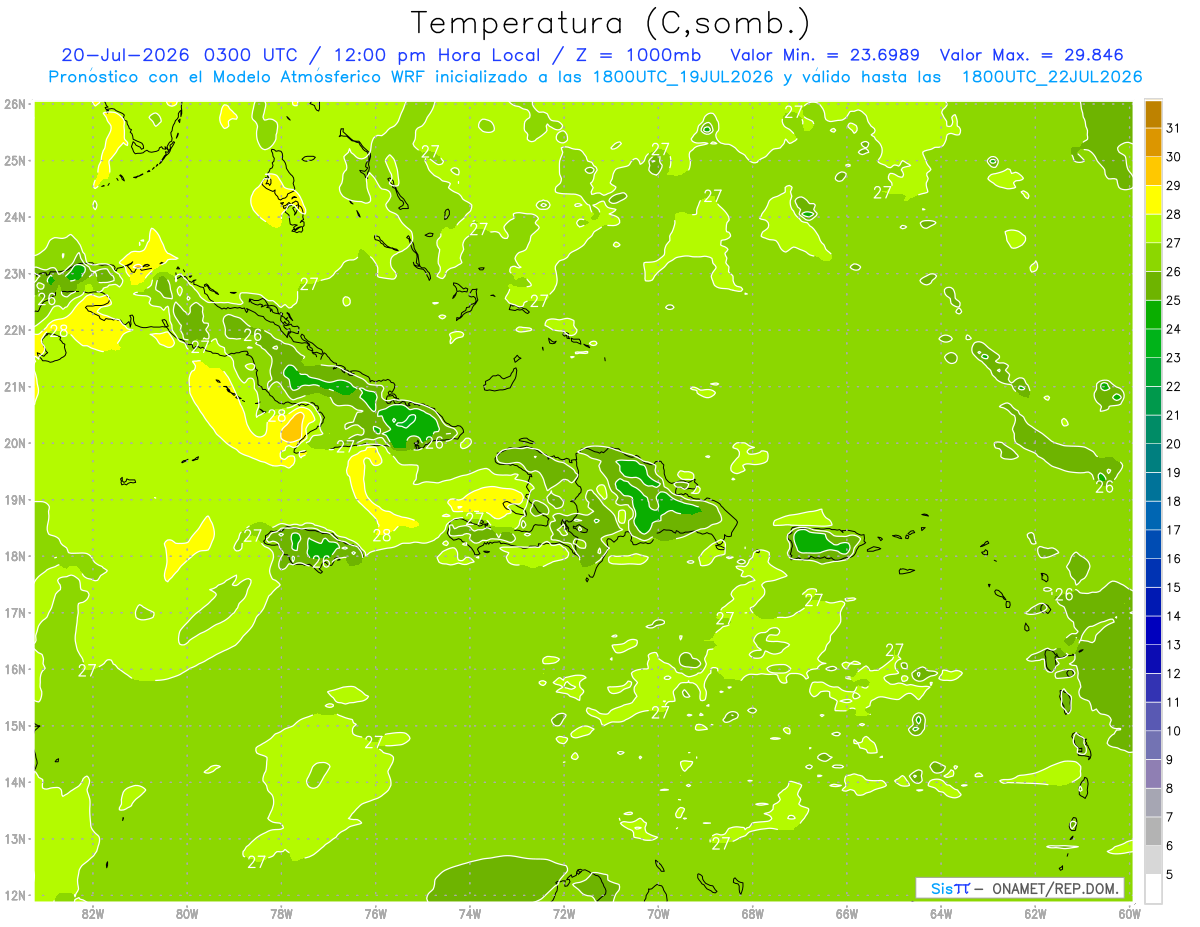
Task: Click the 30 value on the color legend
Action: coord(1174,157)
